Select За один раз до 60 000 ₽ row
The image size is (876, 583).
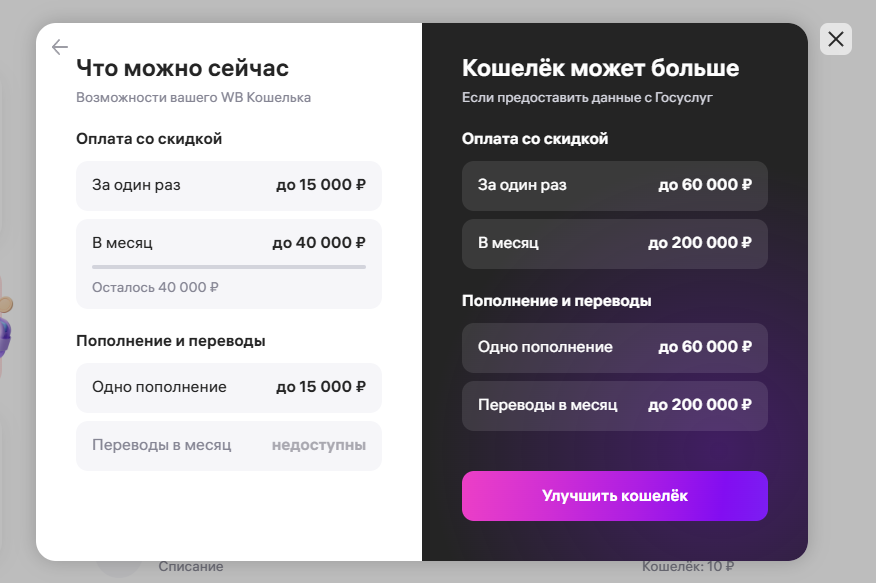[x=615, y=186]
